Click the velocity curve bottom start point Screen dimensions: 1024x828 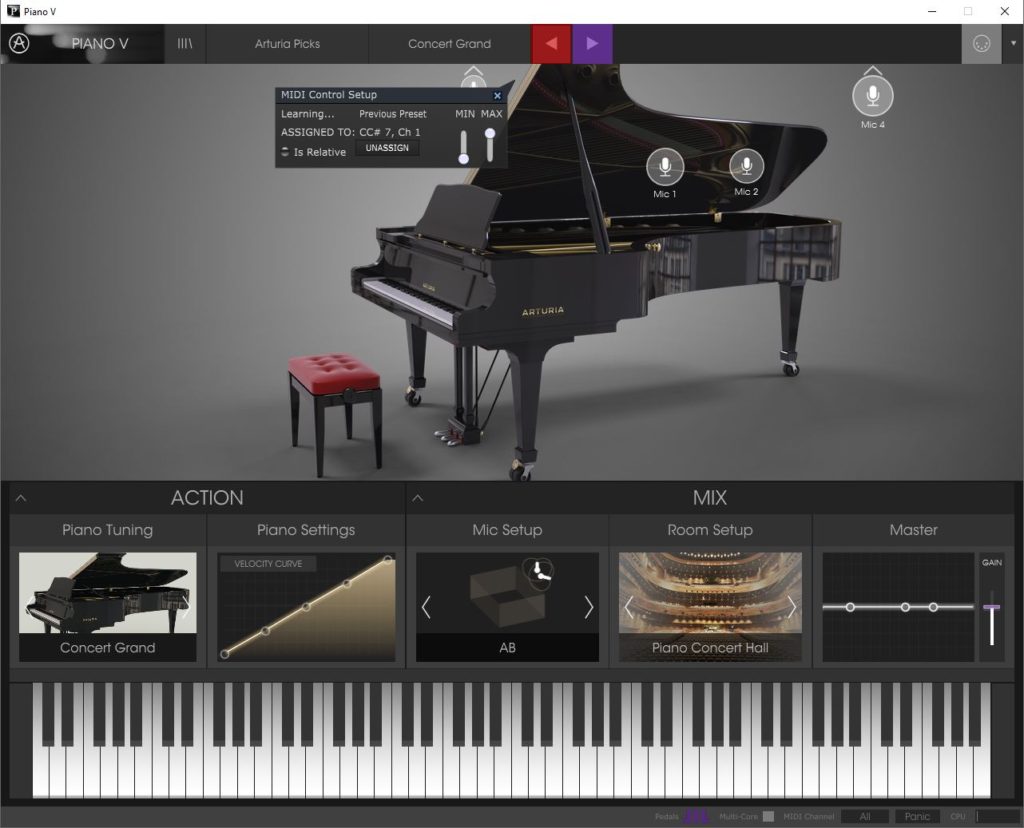click(x=225, y=654)
